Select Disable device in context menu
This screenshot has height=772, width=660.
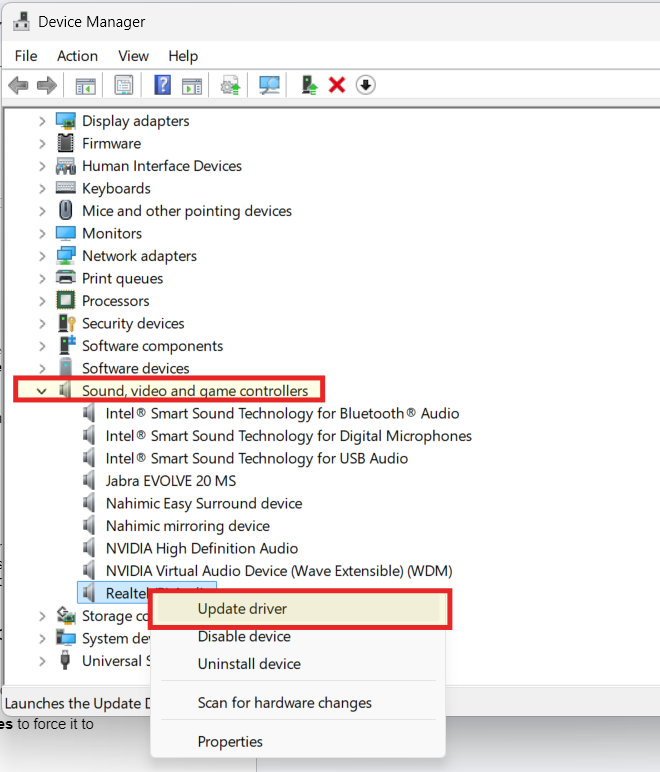click(244, 637)
